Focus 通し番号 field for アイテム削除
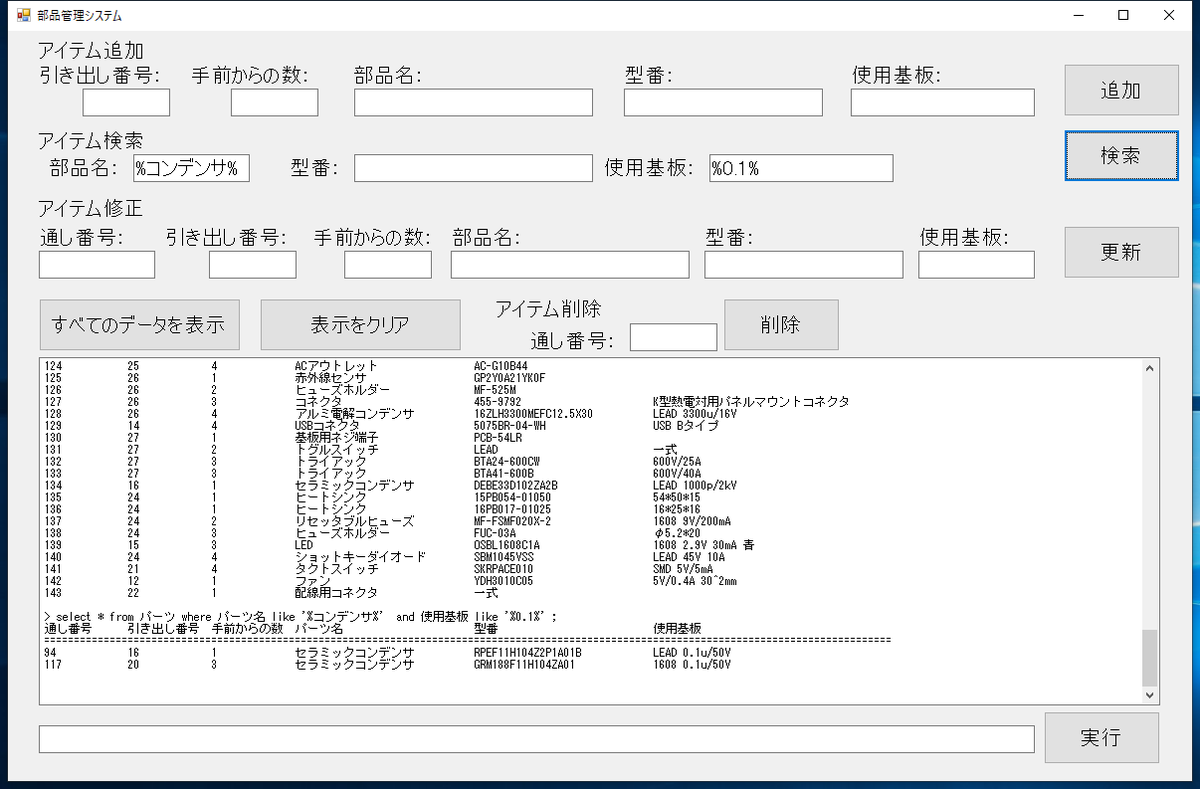The height and width of the screenshot is (789, 1200). click(673, 337)
